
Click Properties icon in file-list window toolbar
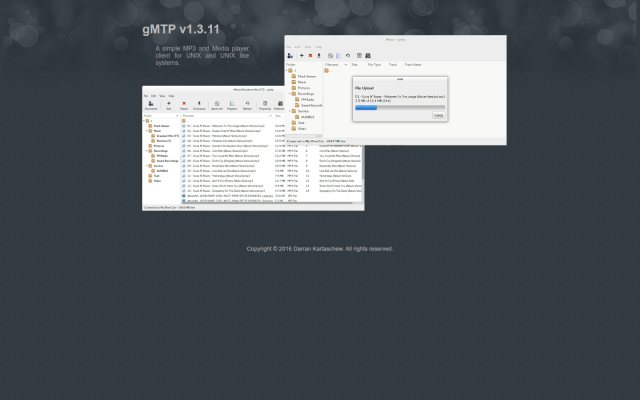tap(265, 104)
